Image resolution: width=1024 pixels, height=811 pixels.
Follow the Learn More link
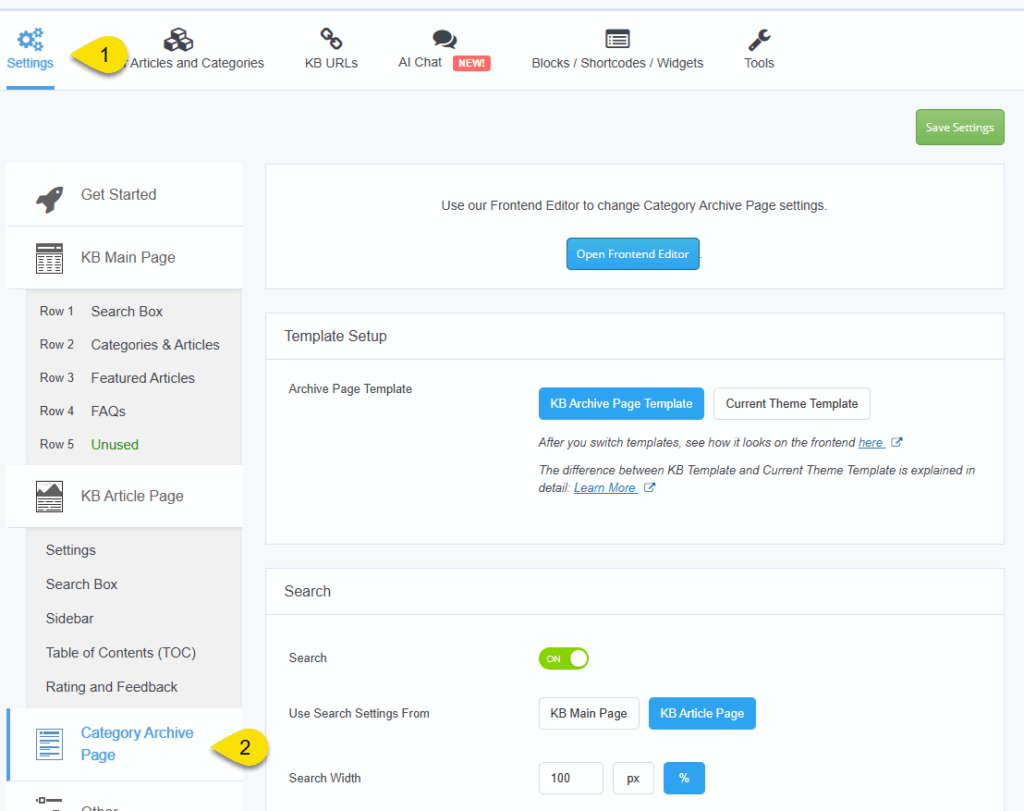pyautogui.click(x=605, y=488)
